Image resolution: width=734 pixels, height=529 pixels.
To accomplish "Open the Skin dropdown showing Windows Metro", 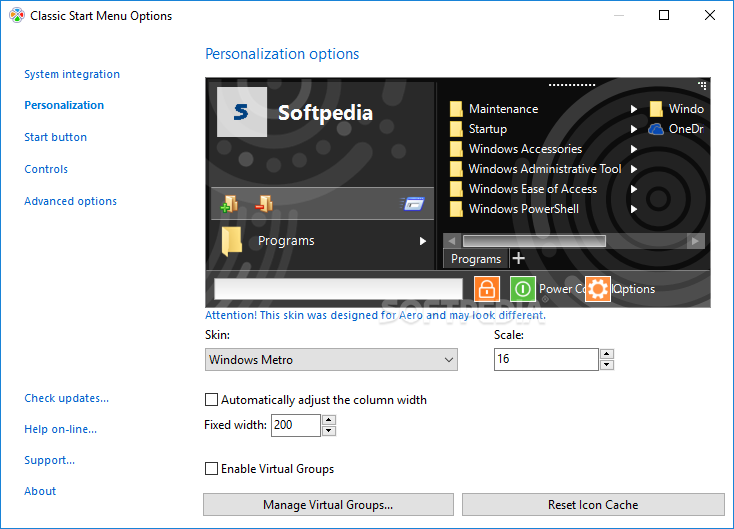I will [x=331, y=360].
